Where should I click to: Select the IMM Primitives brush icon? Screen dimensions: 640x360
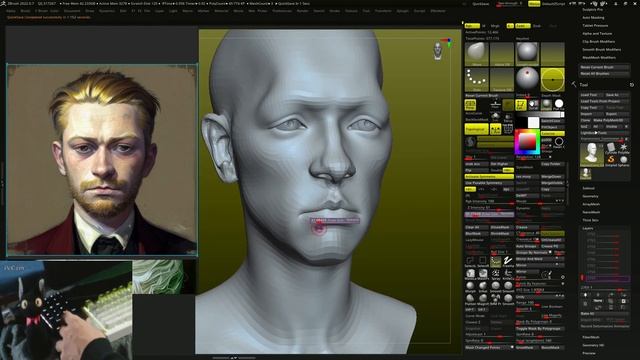pyautogui.click(x=496, y=299)
